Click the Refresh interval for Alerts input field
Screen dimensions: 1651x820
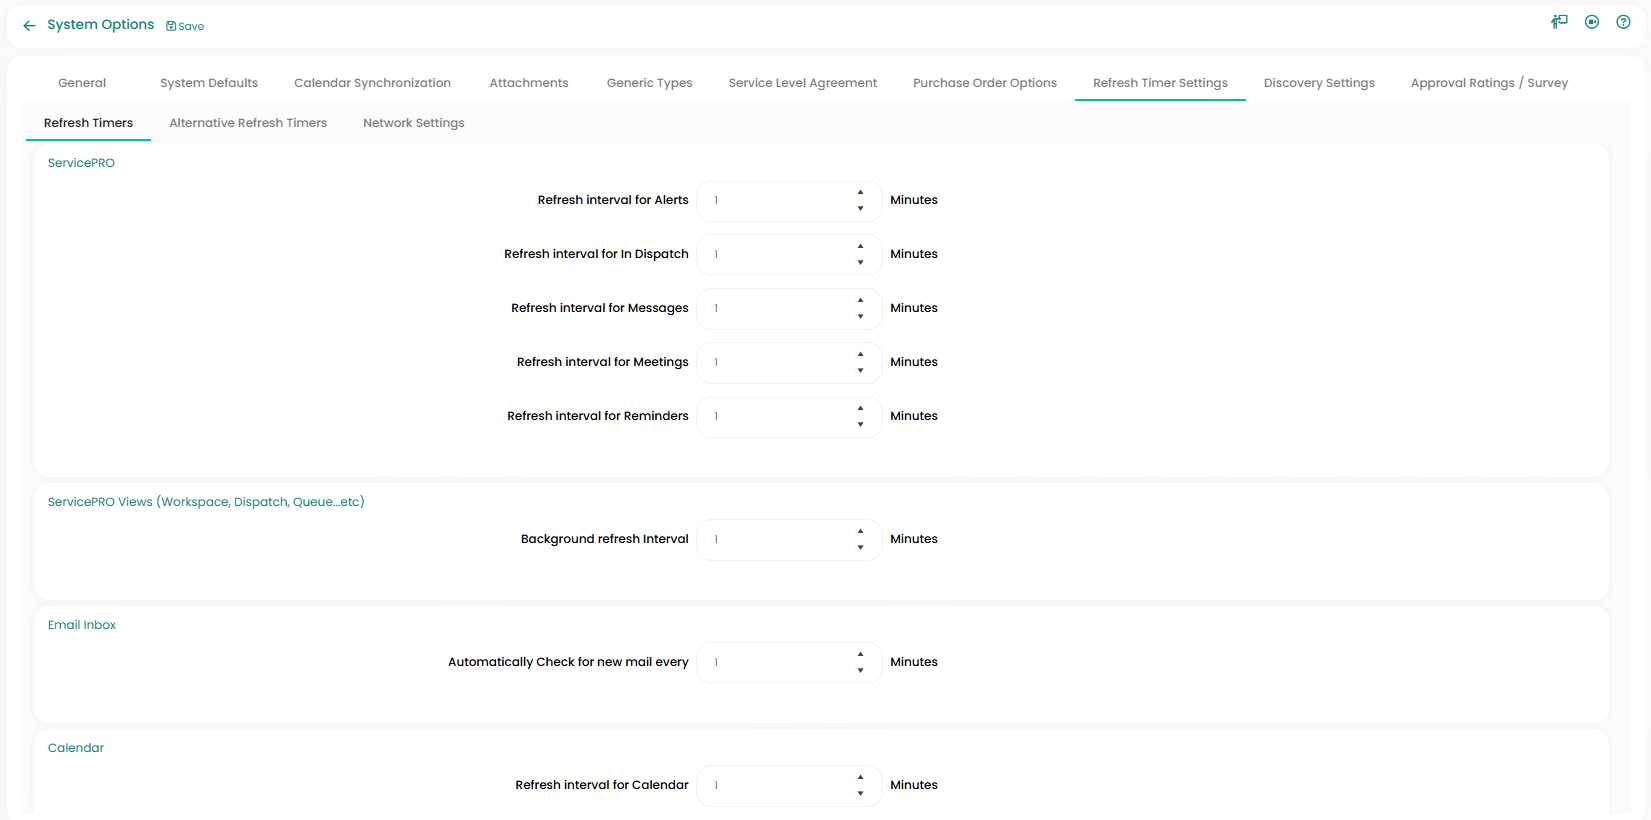[775, 201]
